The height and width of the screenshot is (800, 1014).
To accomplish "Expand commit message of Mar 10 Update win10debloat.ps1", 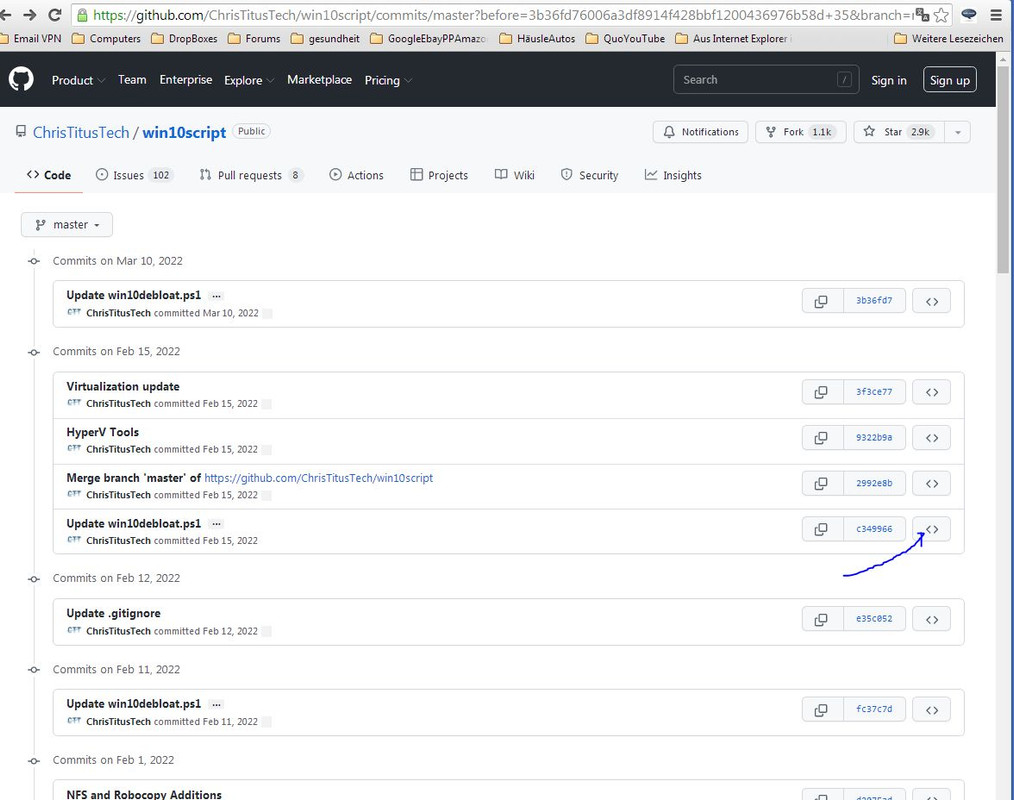I will point(217,296).
